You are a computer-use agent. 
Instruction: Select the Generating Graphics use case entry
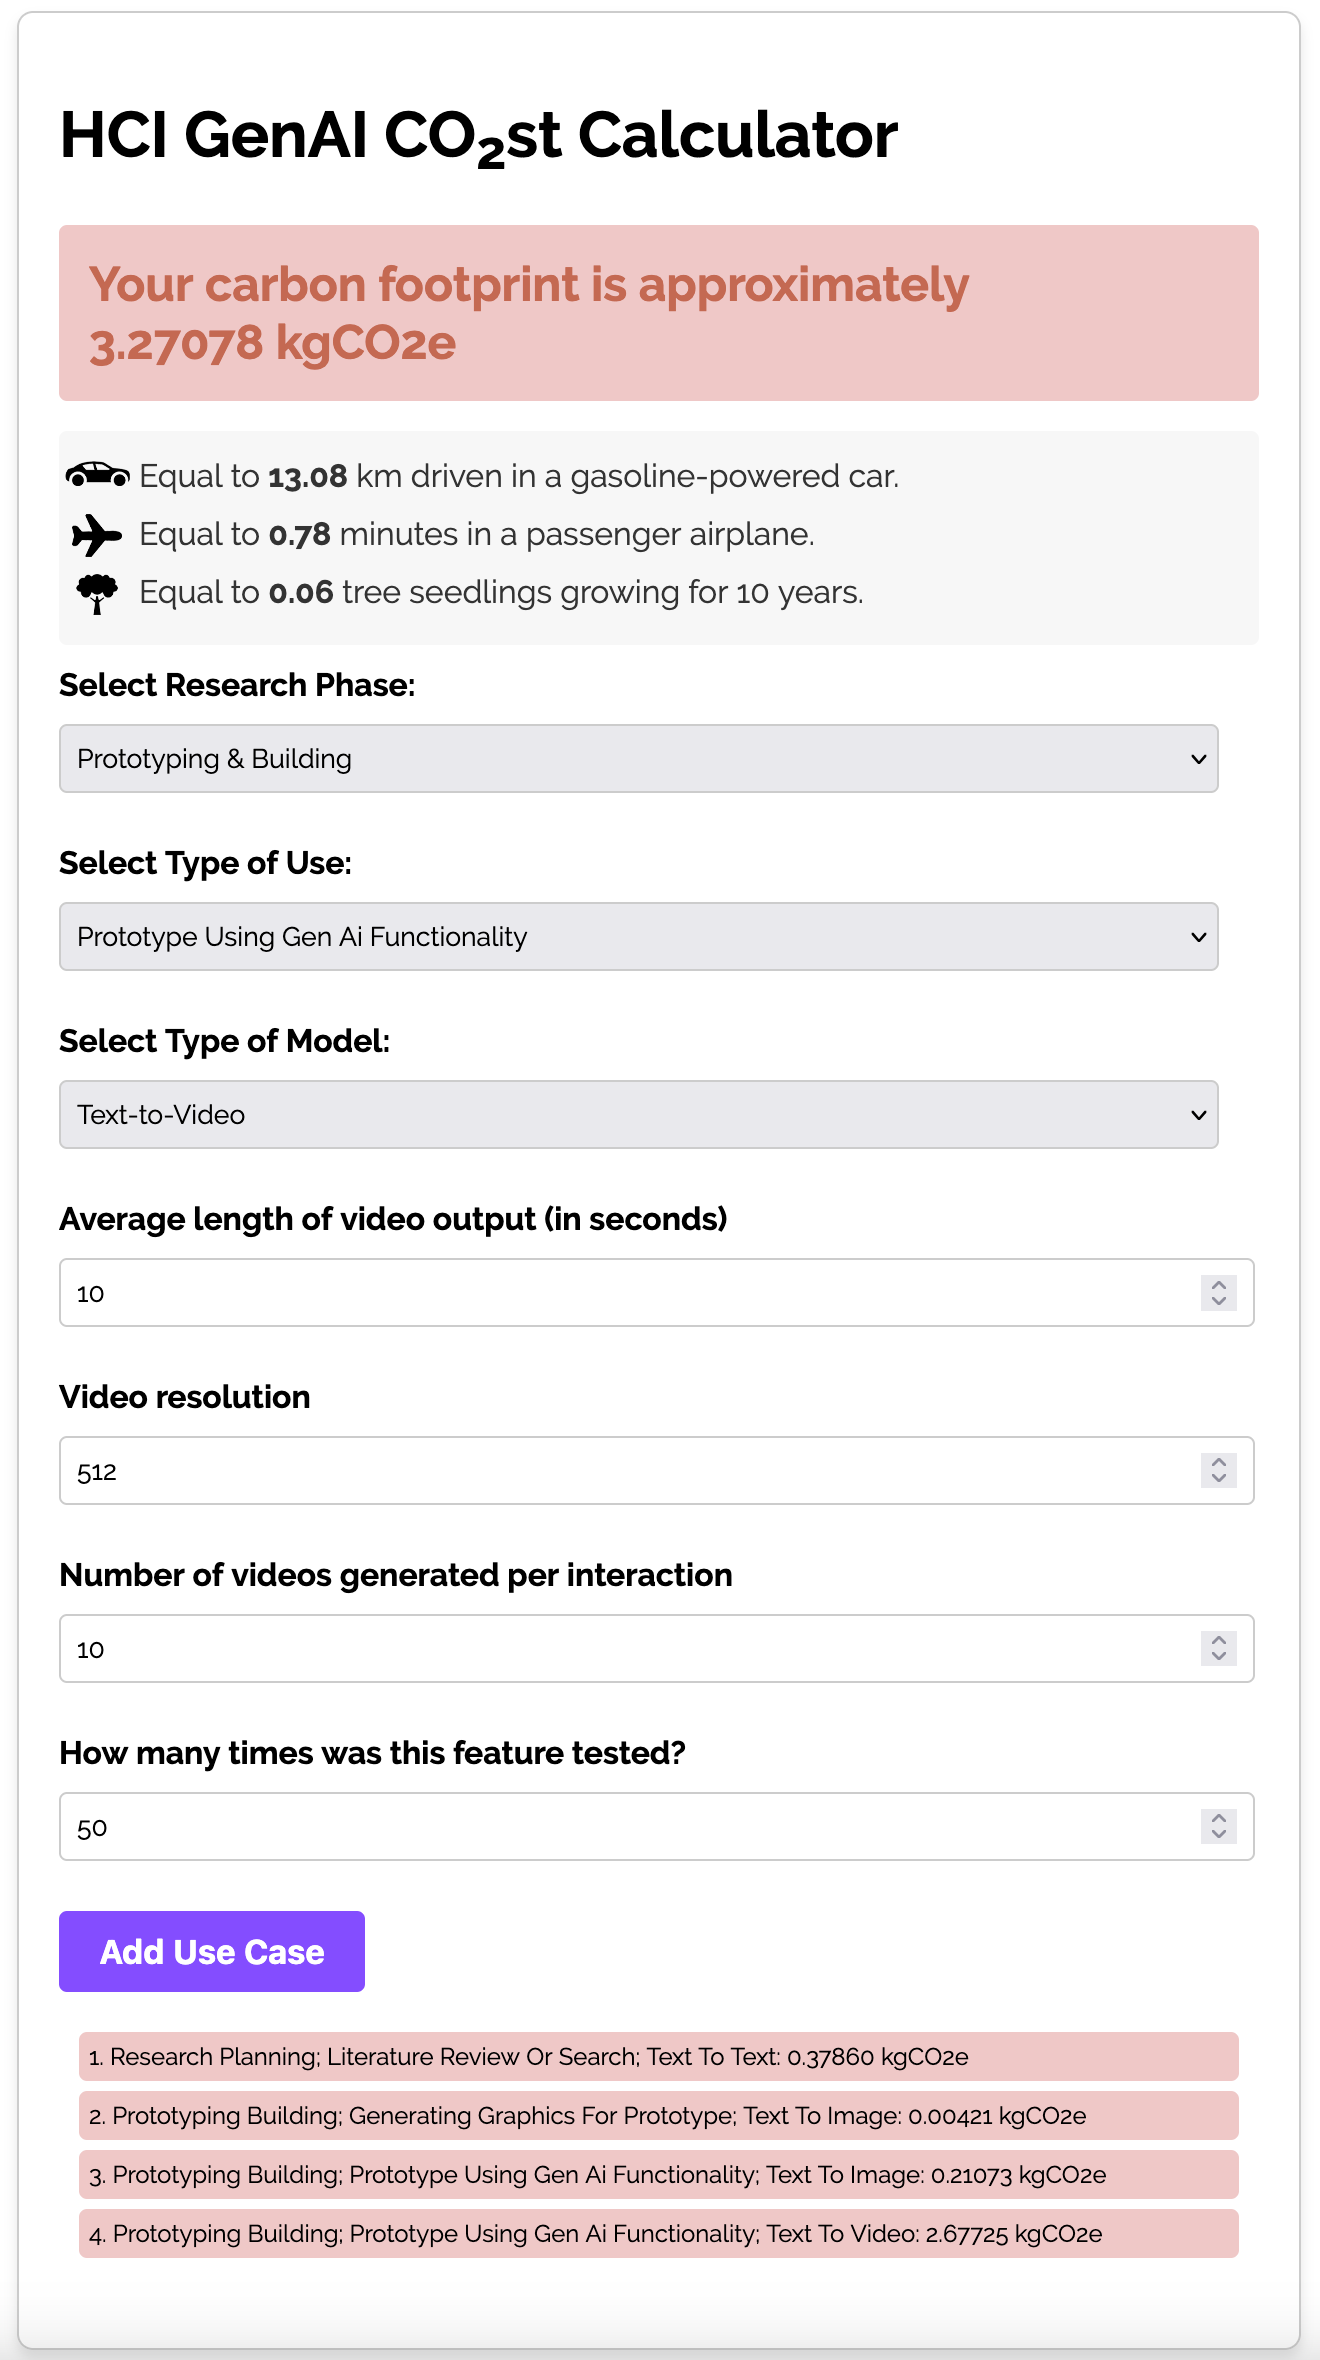658,2116
